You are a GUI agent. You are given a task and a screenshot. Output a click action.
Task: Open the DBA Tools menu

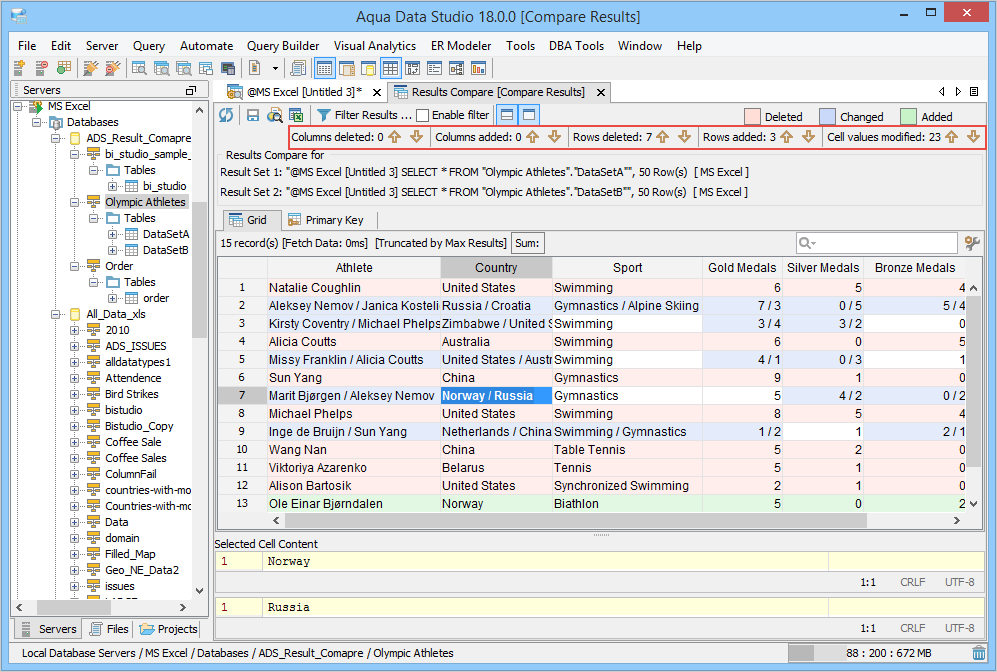pos(576,46)
